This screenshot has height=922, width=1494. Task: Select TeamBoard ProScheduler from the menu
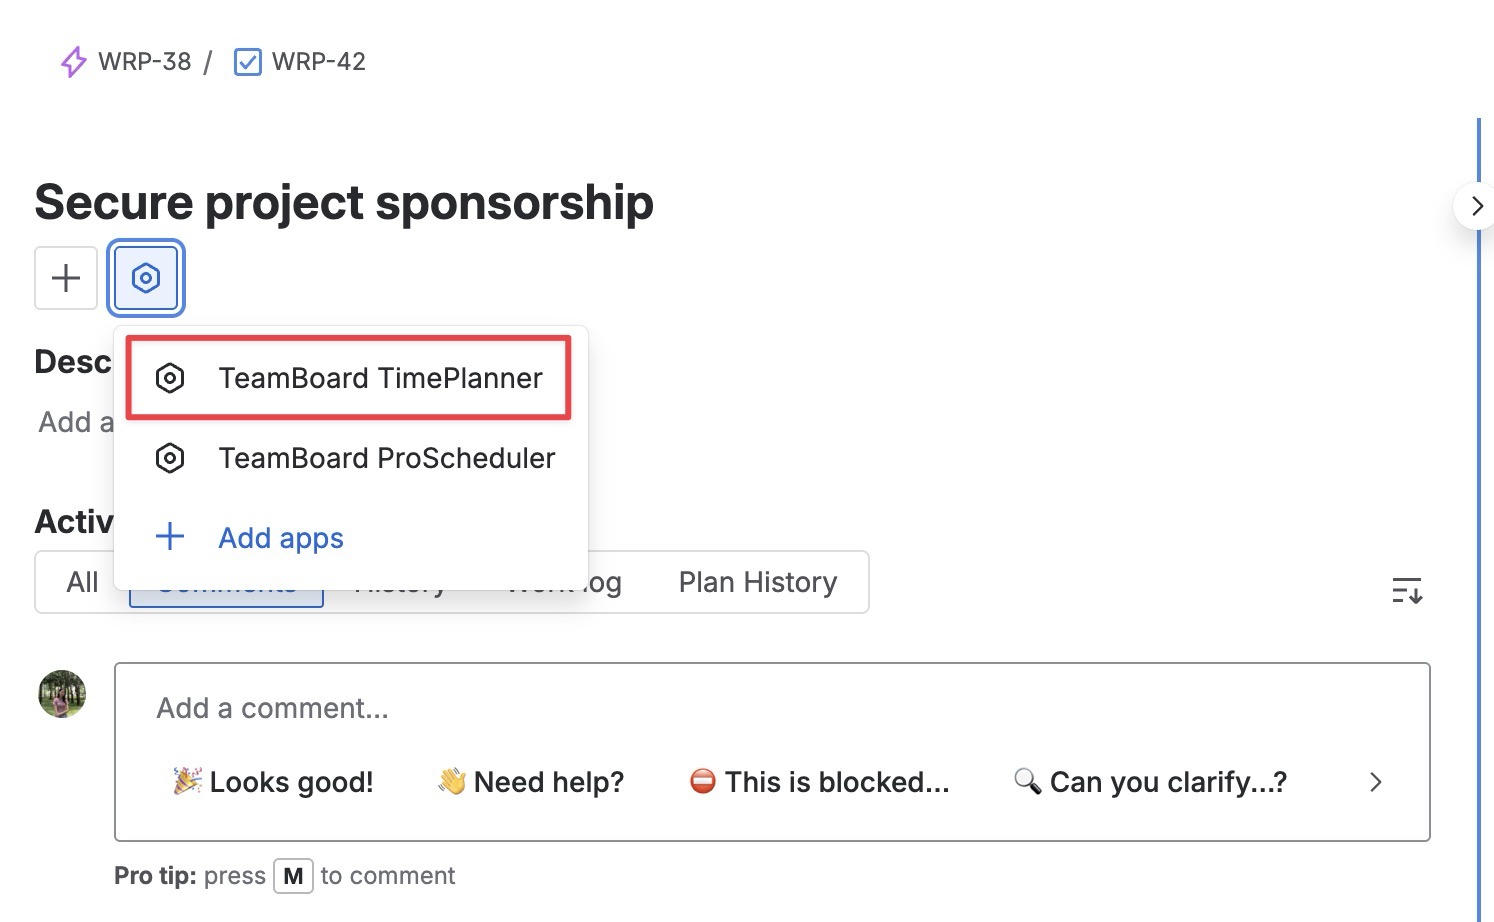[x=386, y=458]
